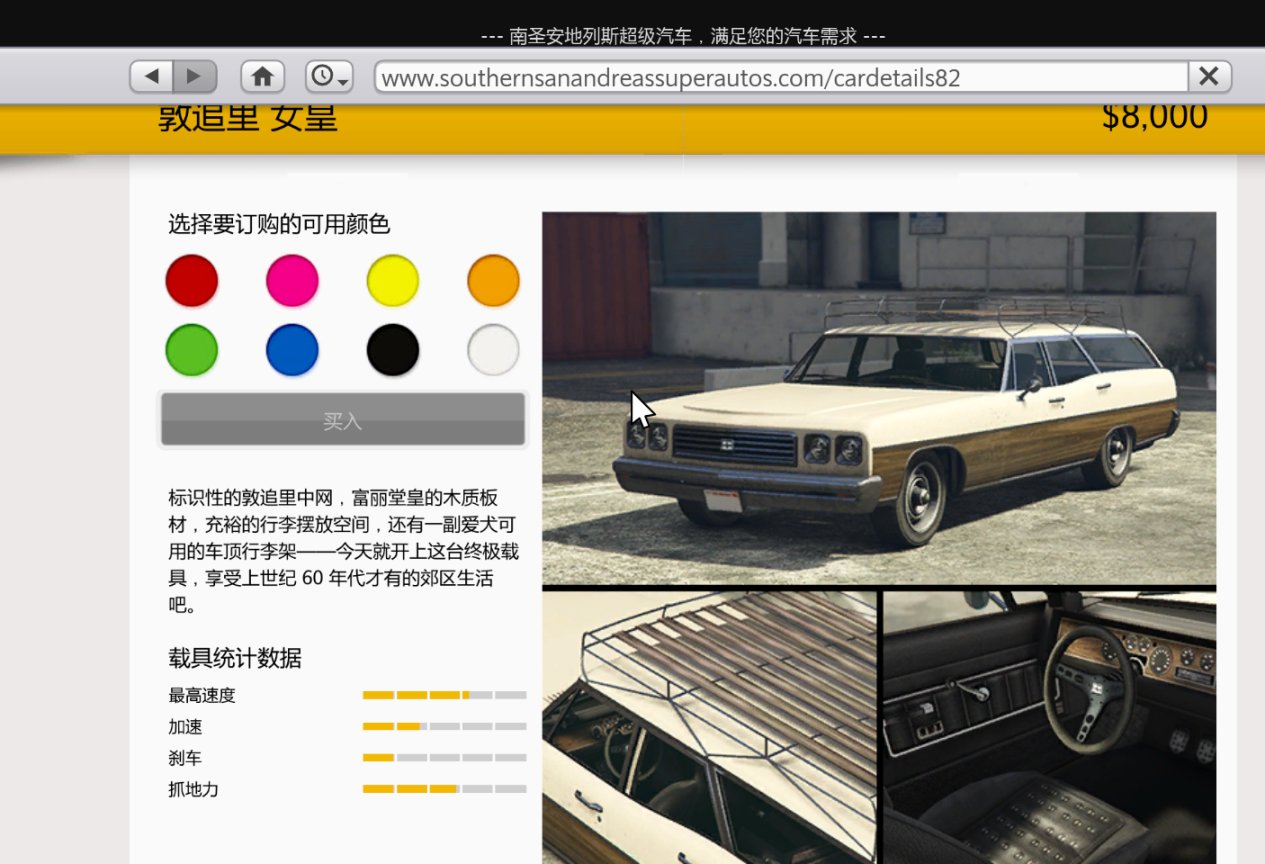Click the 刹车 stat bar
Image resolution: width=1265 pixels, height=864 pixels.
click(x=444, y=758)
